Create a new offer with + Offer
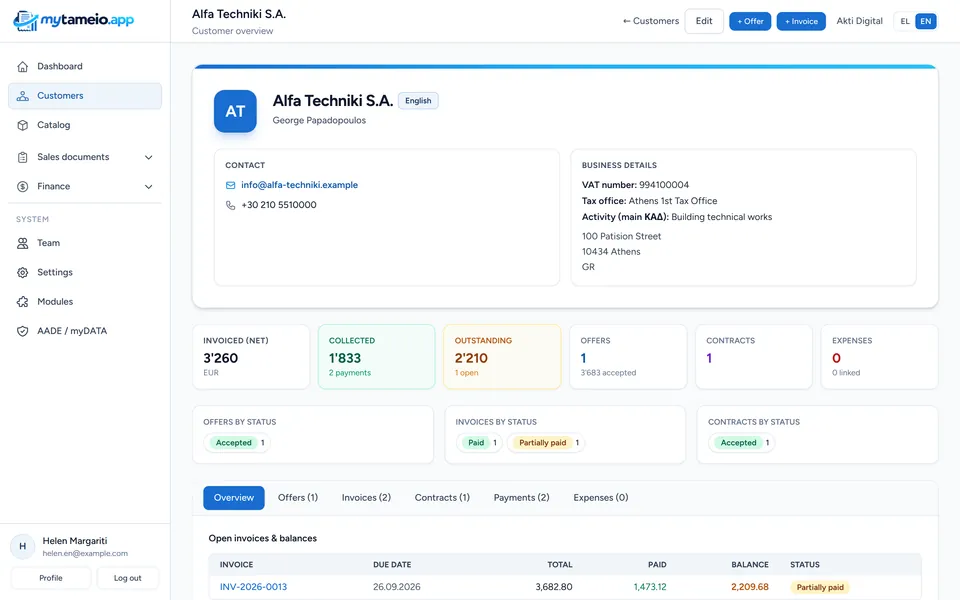The height and width of the screenshot is (600, 960). click(750, 21)
